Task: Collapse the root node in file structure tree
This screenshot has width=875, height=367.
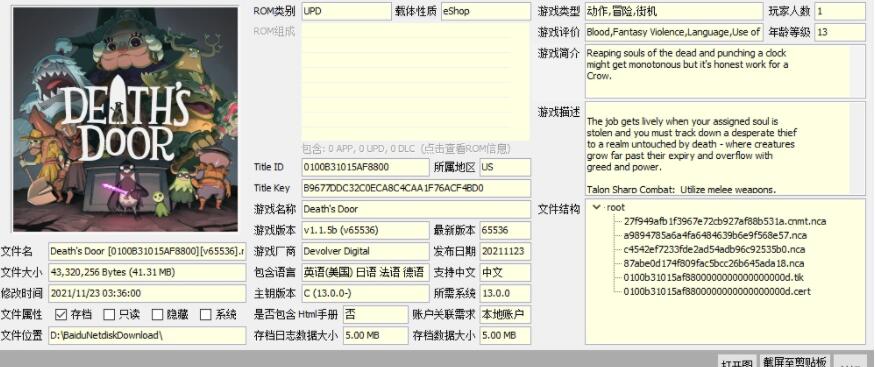Action: click(x=597, y=207)
